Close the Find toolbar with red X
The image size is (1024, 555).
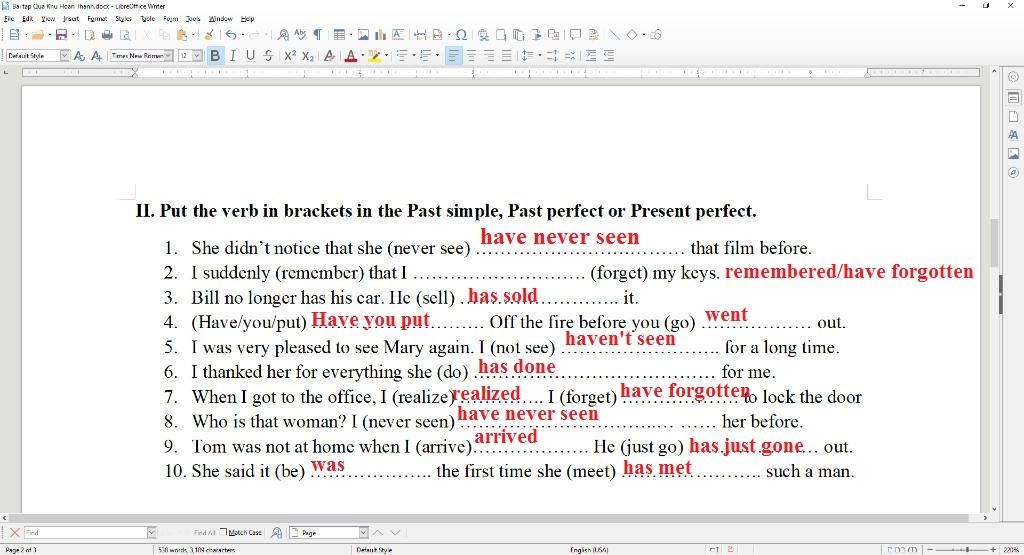14,532
